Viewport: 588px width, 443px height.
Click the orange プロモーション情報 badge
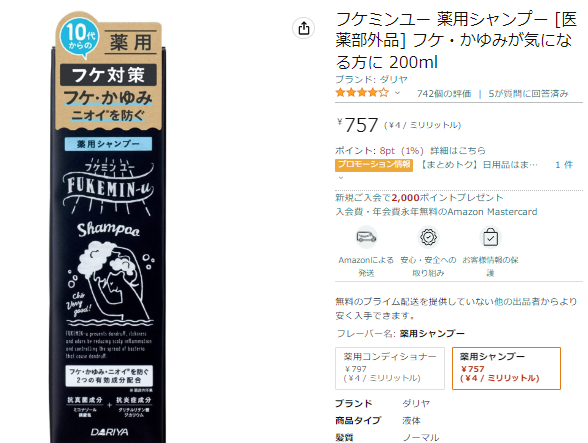[x=374, y=165]
